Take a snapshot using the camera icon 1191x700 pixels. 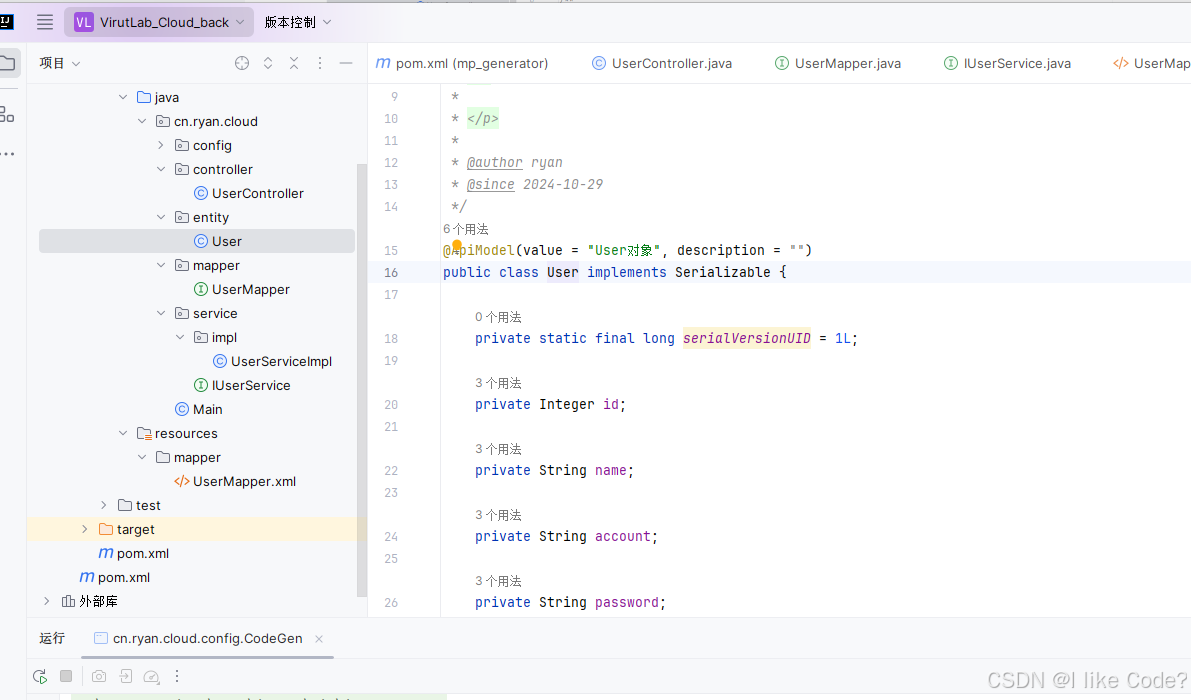(x=98, y=676)
